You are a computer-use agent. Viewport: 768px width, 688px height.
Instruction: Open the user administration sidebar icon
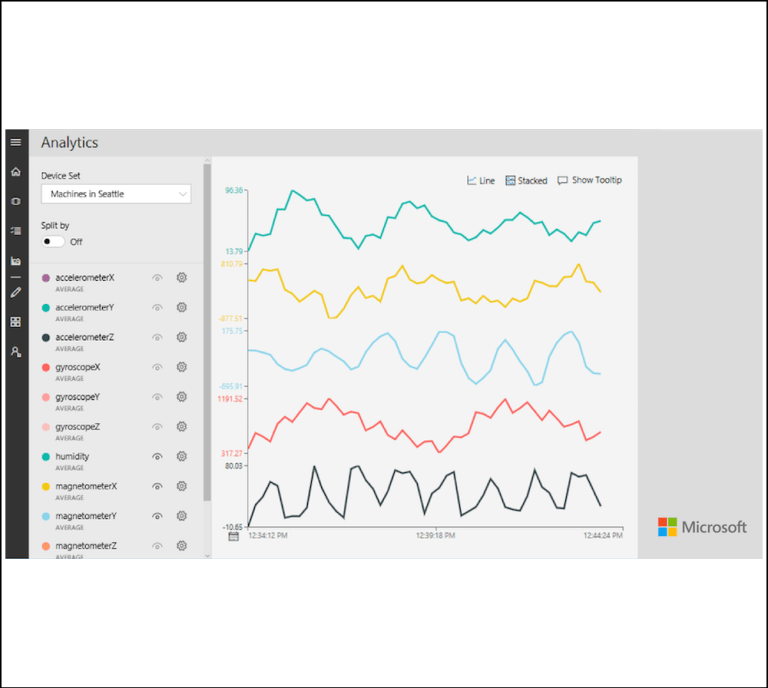click(16, 352)
